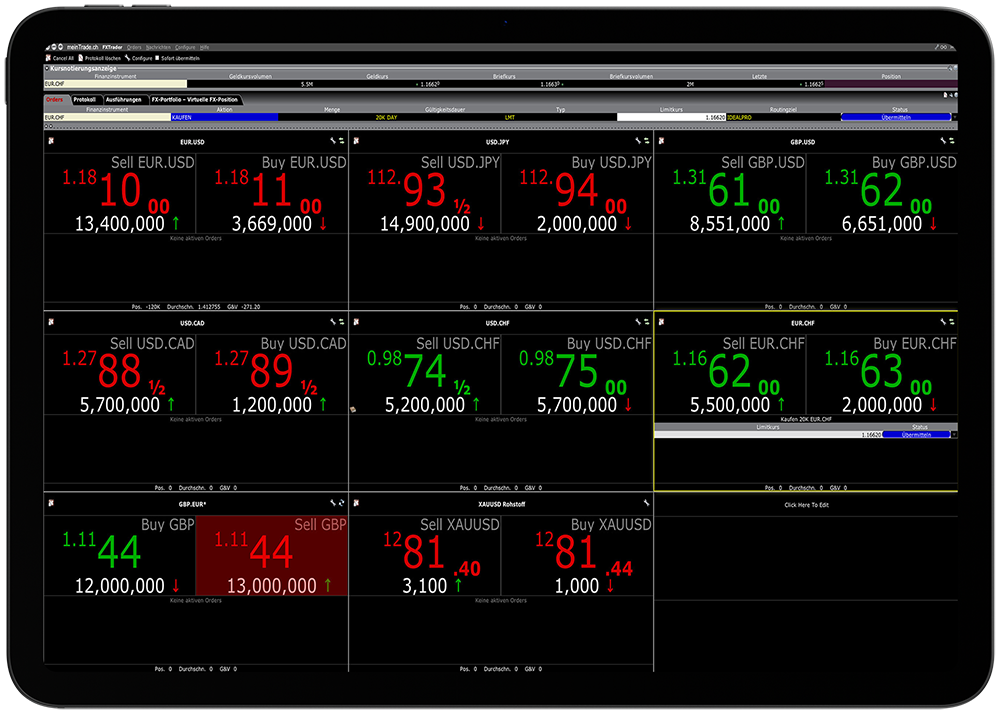Click pin icon in USD.JPY panel header
The height and width of the screenshot is (714, 1000).
356,141
